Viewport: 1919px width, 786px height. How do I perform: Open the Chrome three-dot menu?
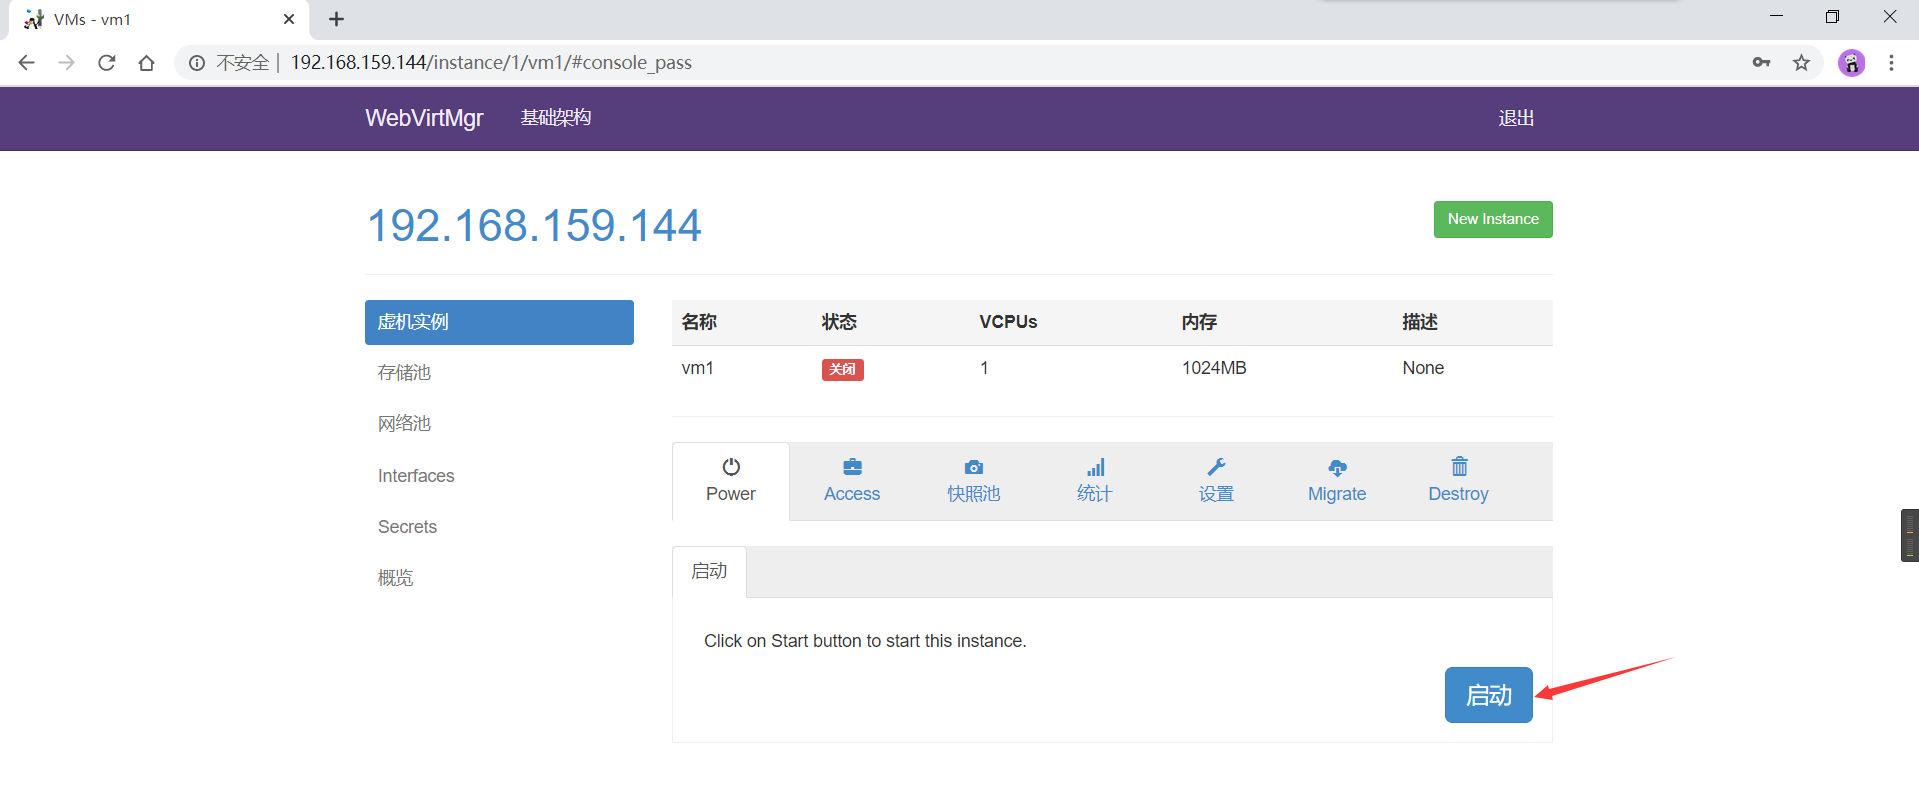[1891, 63]
